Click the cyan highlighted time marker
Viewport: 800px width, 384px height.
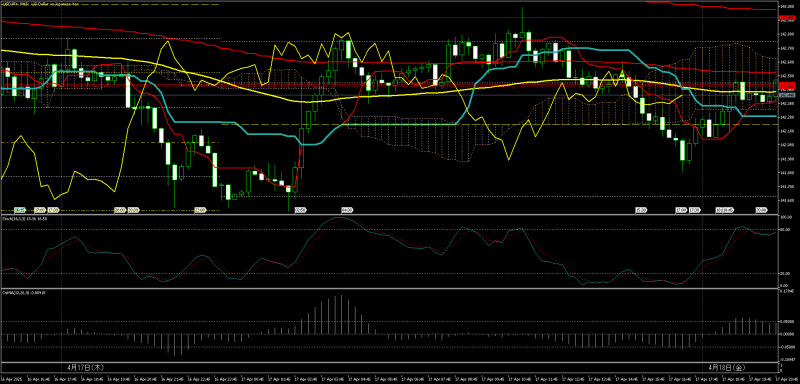[19, 210]
